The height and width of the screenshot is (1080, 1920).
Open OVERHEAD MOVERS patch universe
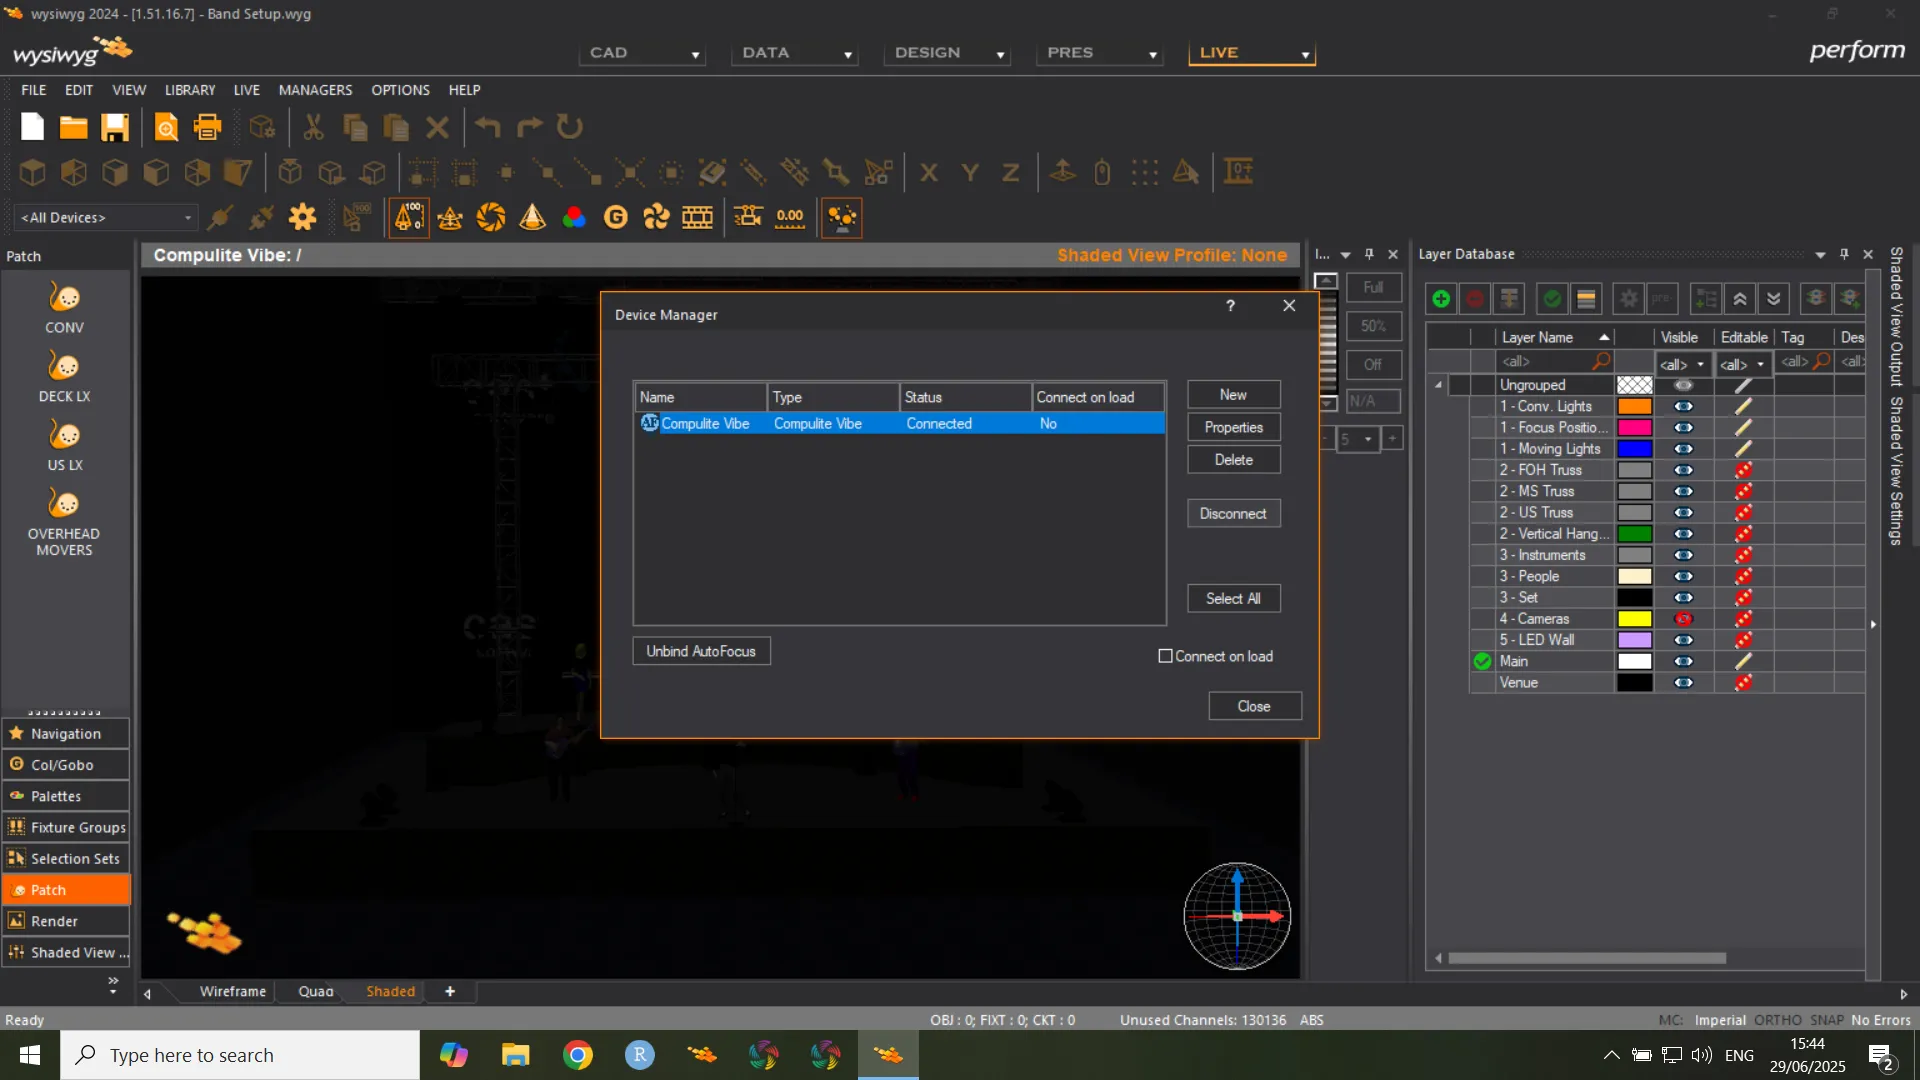(x=64, y=523)
